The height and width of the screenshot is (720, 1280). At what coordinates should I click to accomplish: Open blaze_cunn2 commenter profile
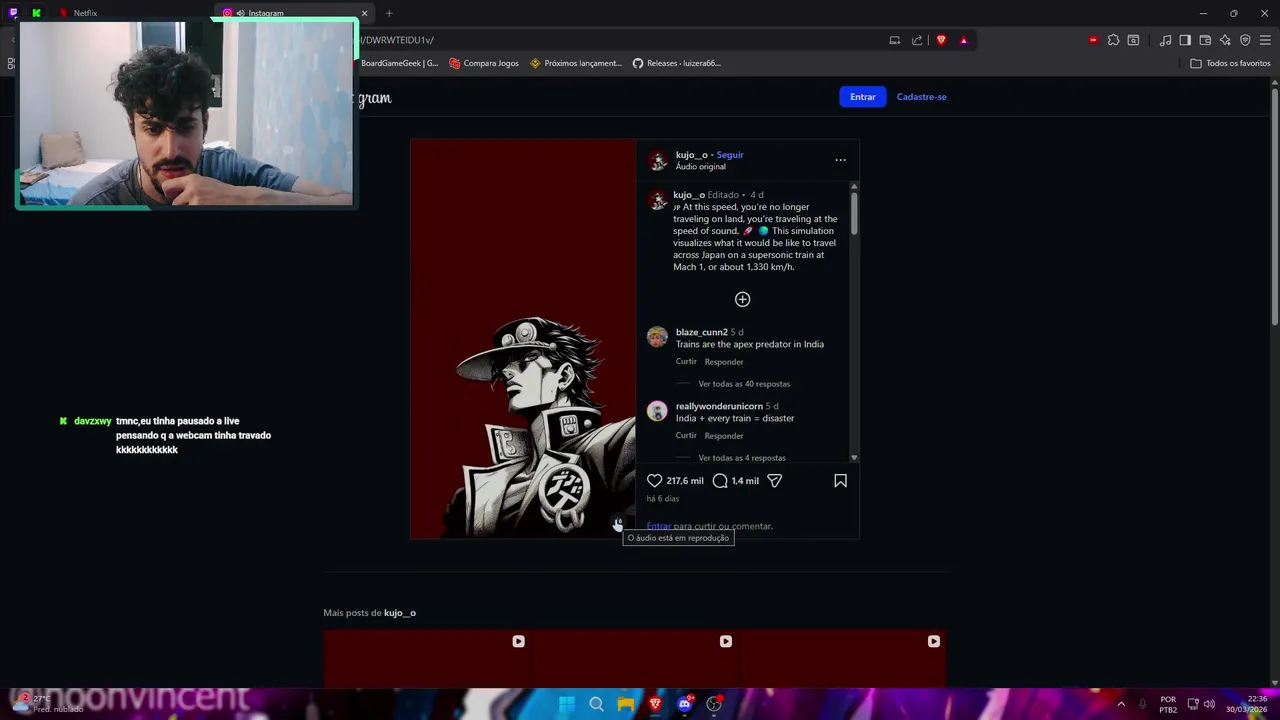pos(701,332)
